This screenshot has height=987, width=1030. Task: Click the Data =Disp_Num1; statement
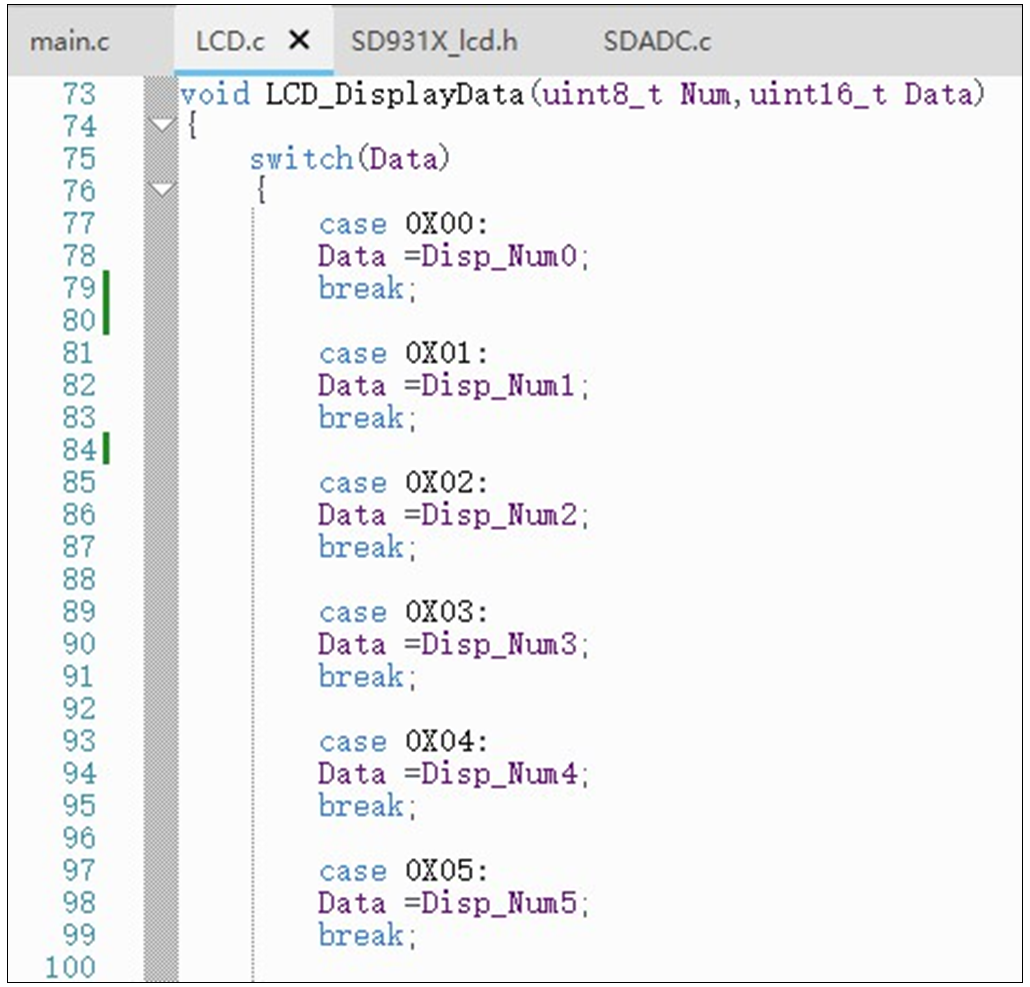[453, 385]
